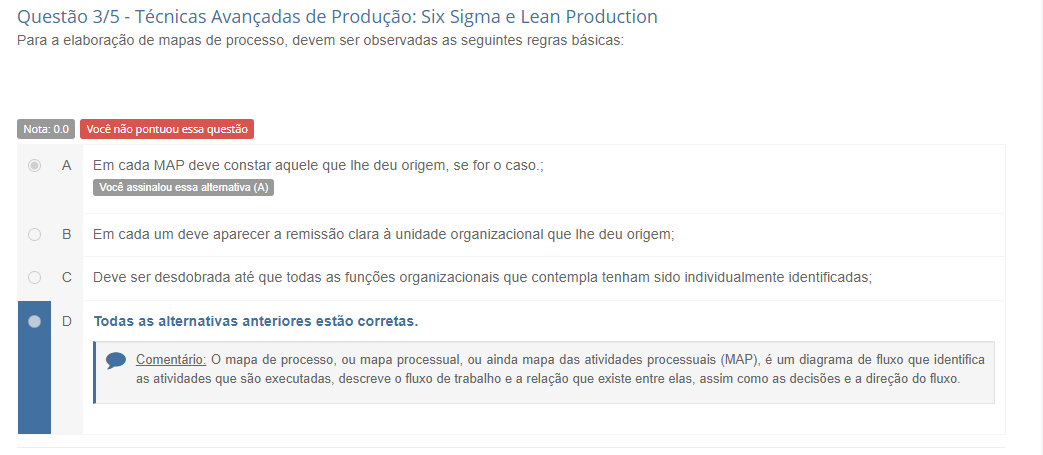1043x455 pixels.
Task: Select answer text about "unidade organizacional"
Action: click(383, 235)
